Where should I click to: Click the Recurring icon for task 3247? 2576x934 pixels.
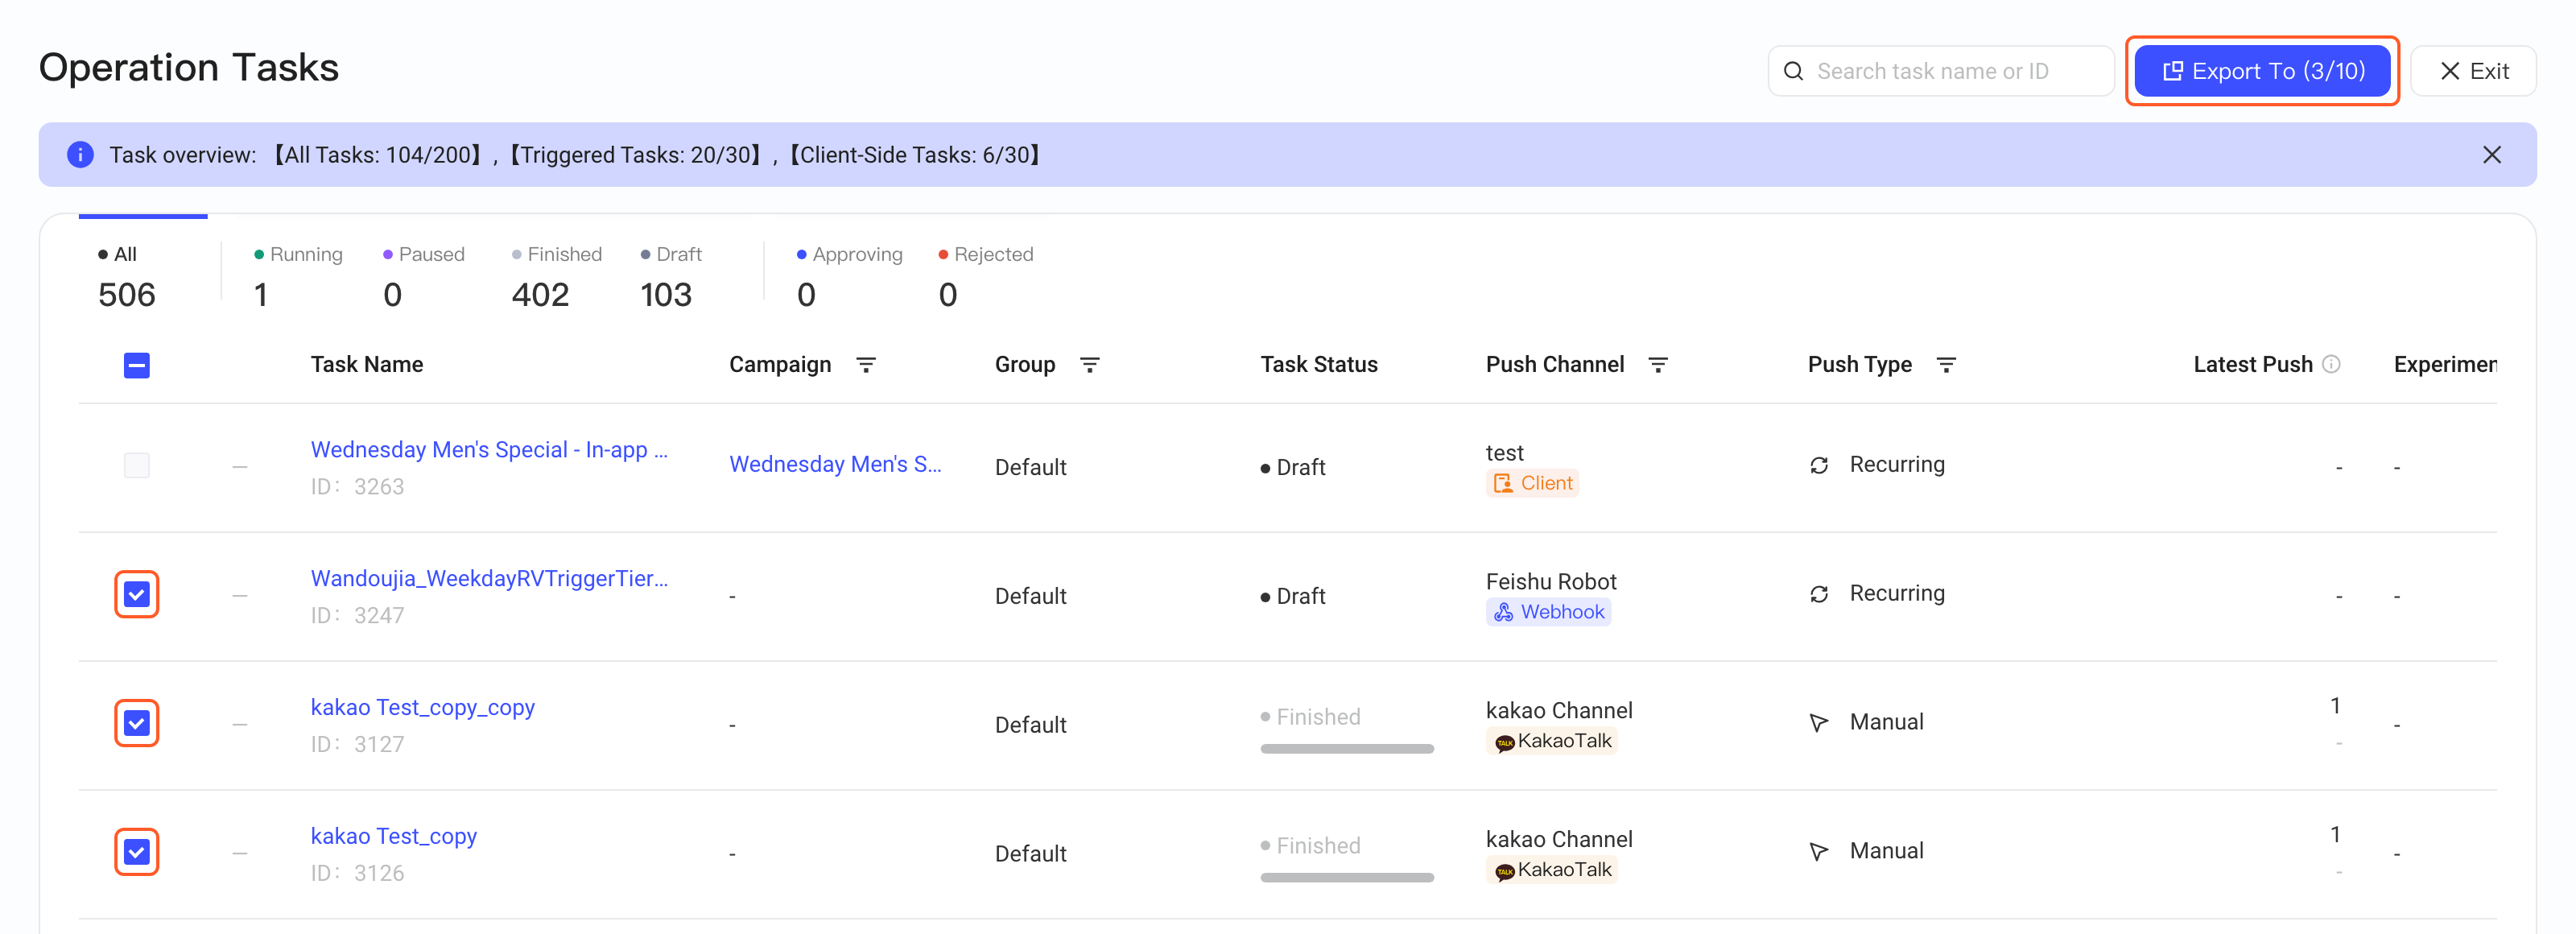pyautogui.click(x=1819, y=594)
